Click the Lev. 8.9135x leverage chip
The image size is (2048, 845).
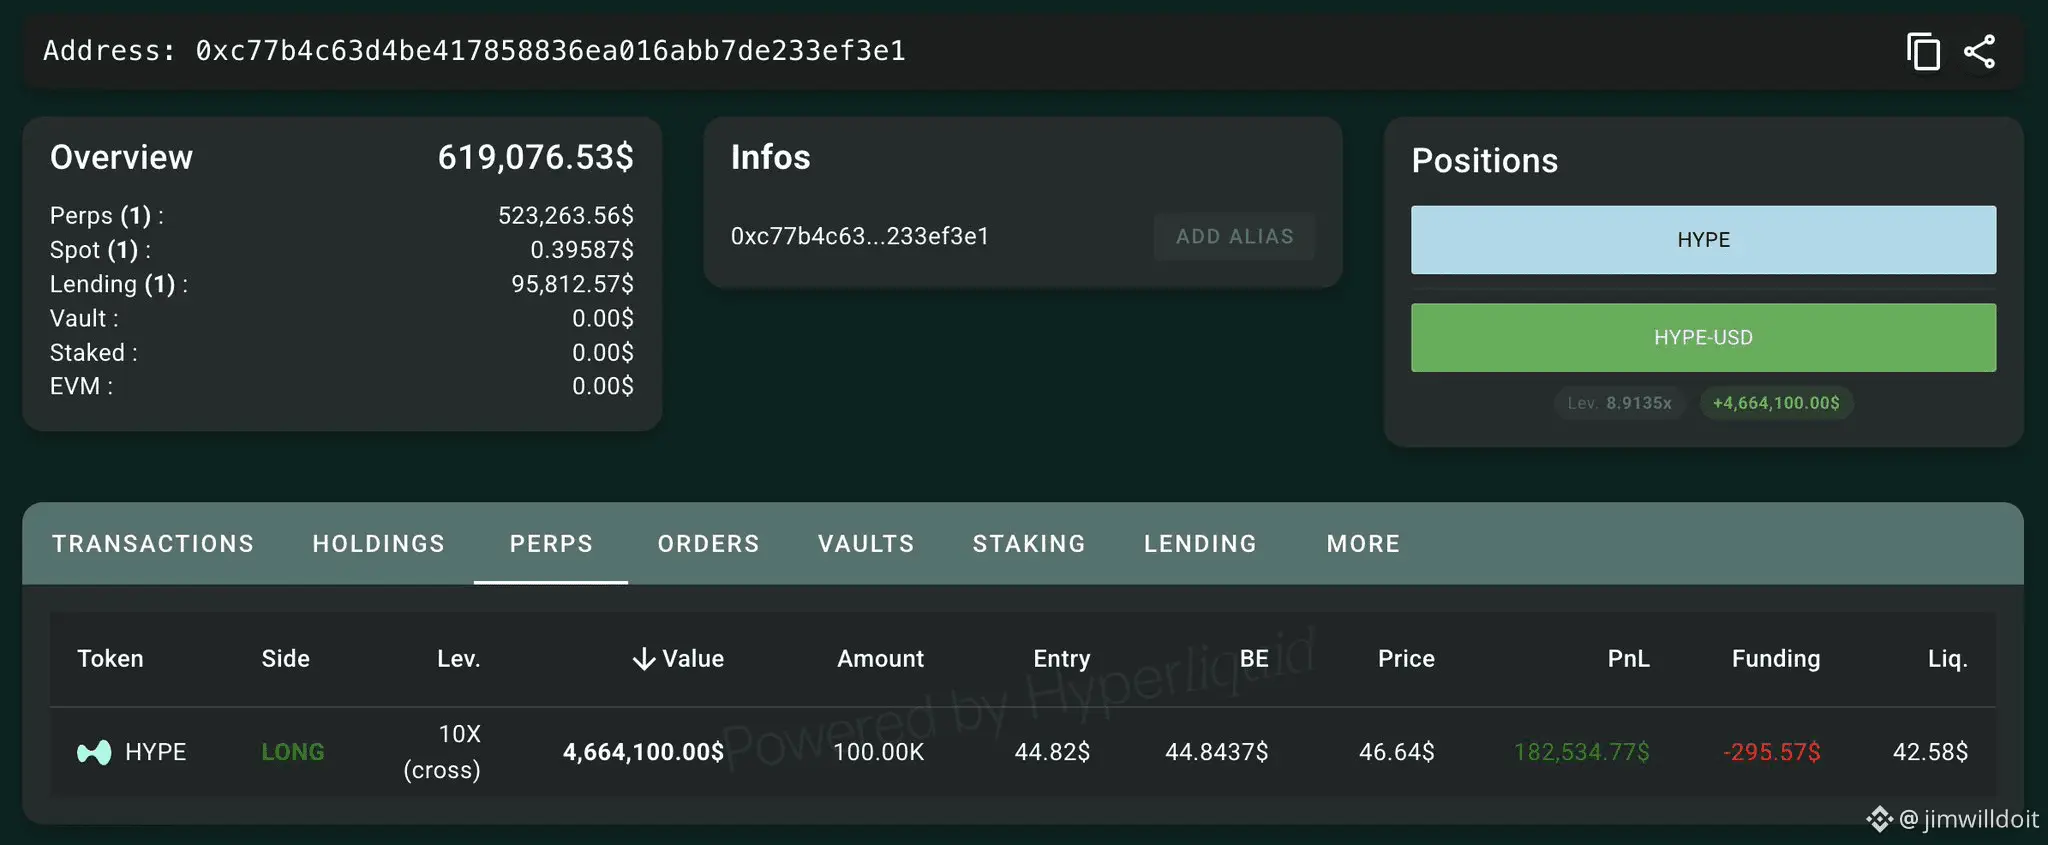tap(1619, 403)
